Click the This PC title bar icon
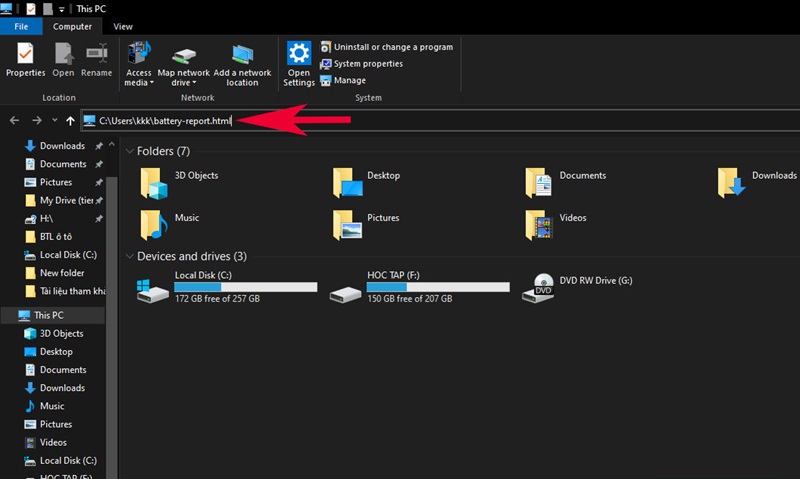800x479 pixels. pyautogui.click(x=6, y=8)
